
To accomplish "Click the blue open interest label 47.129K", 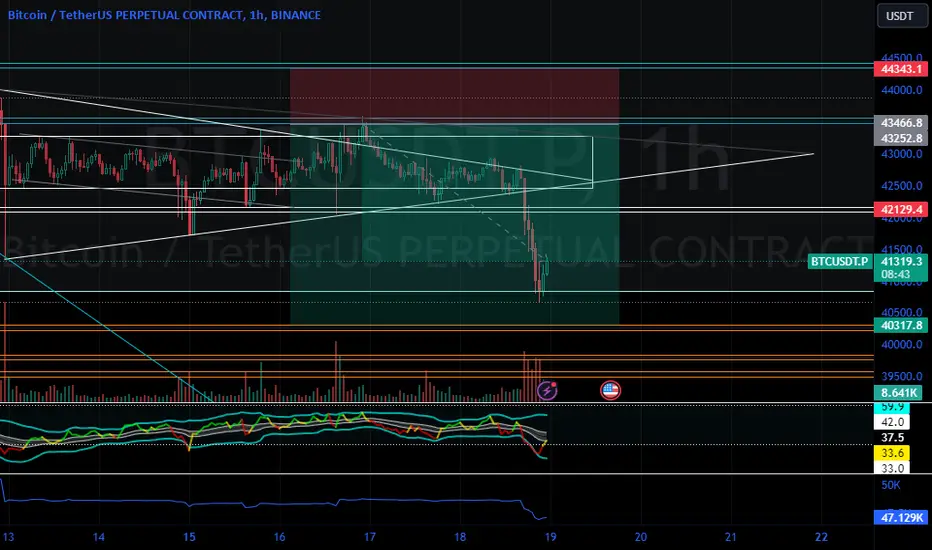I will tap(901, 517).
